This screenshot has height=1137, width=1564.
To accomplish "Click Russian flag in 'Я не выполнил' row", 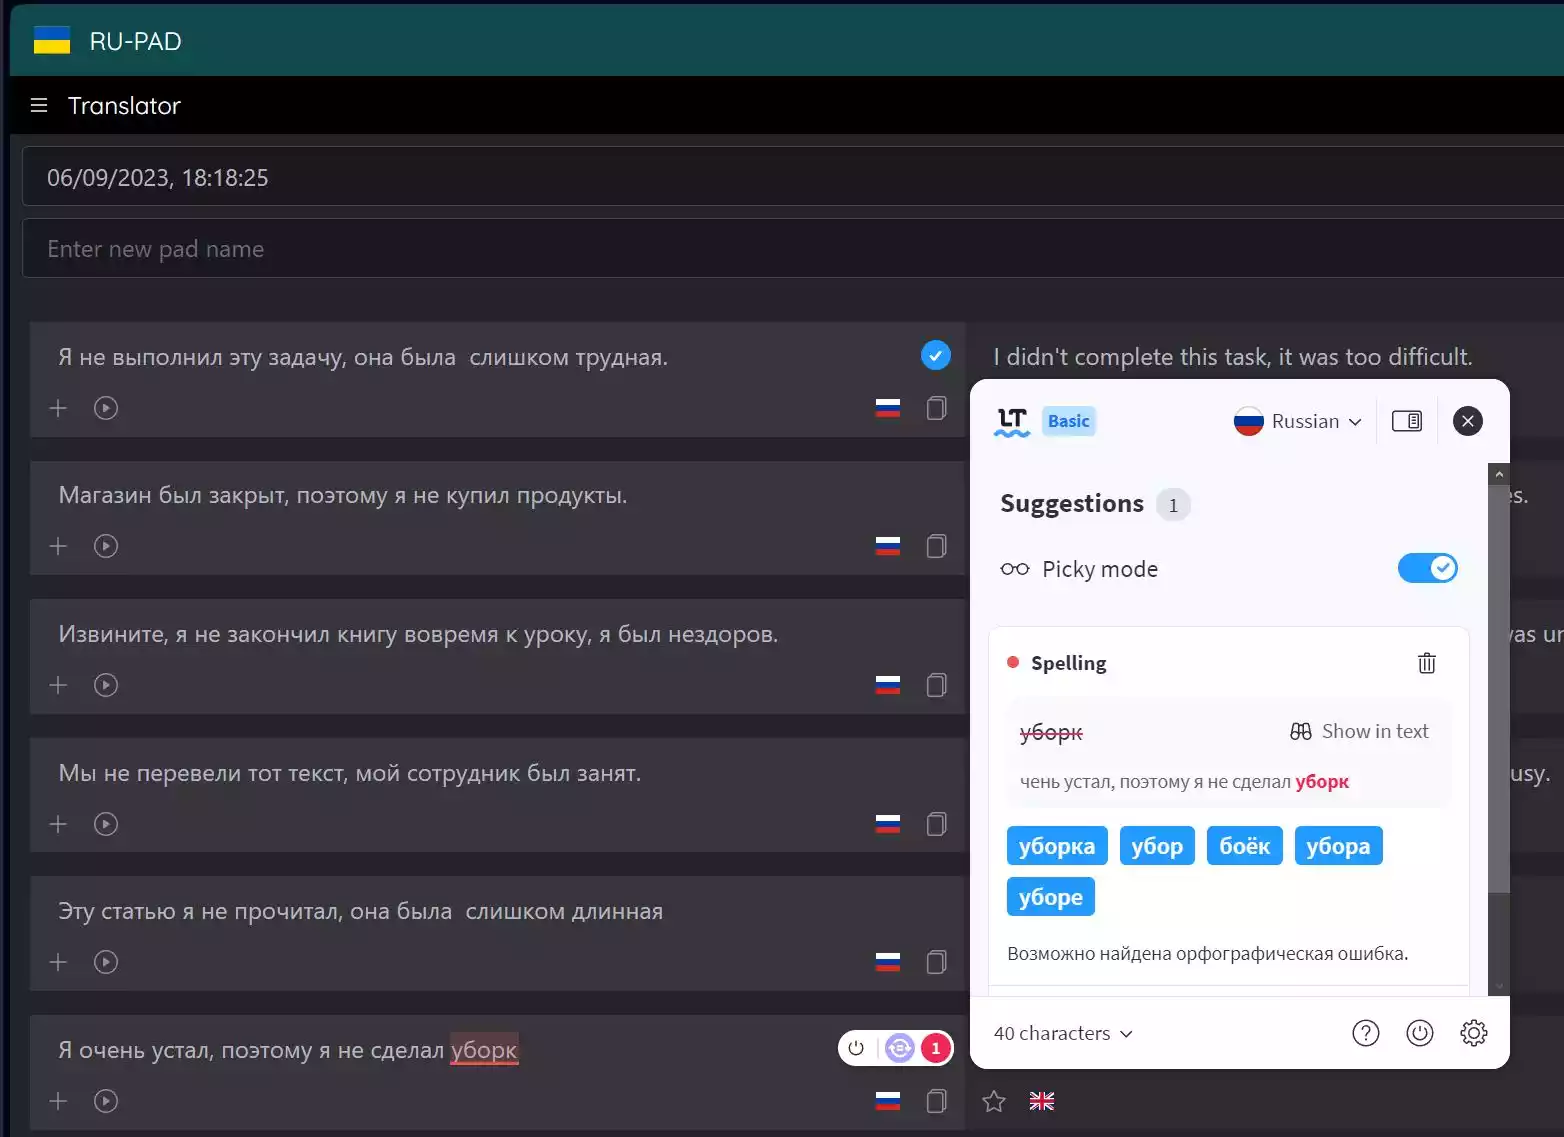I will 888,408.
